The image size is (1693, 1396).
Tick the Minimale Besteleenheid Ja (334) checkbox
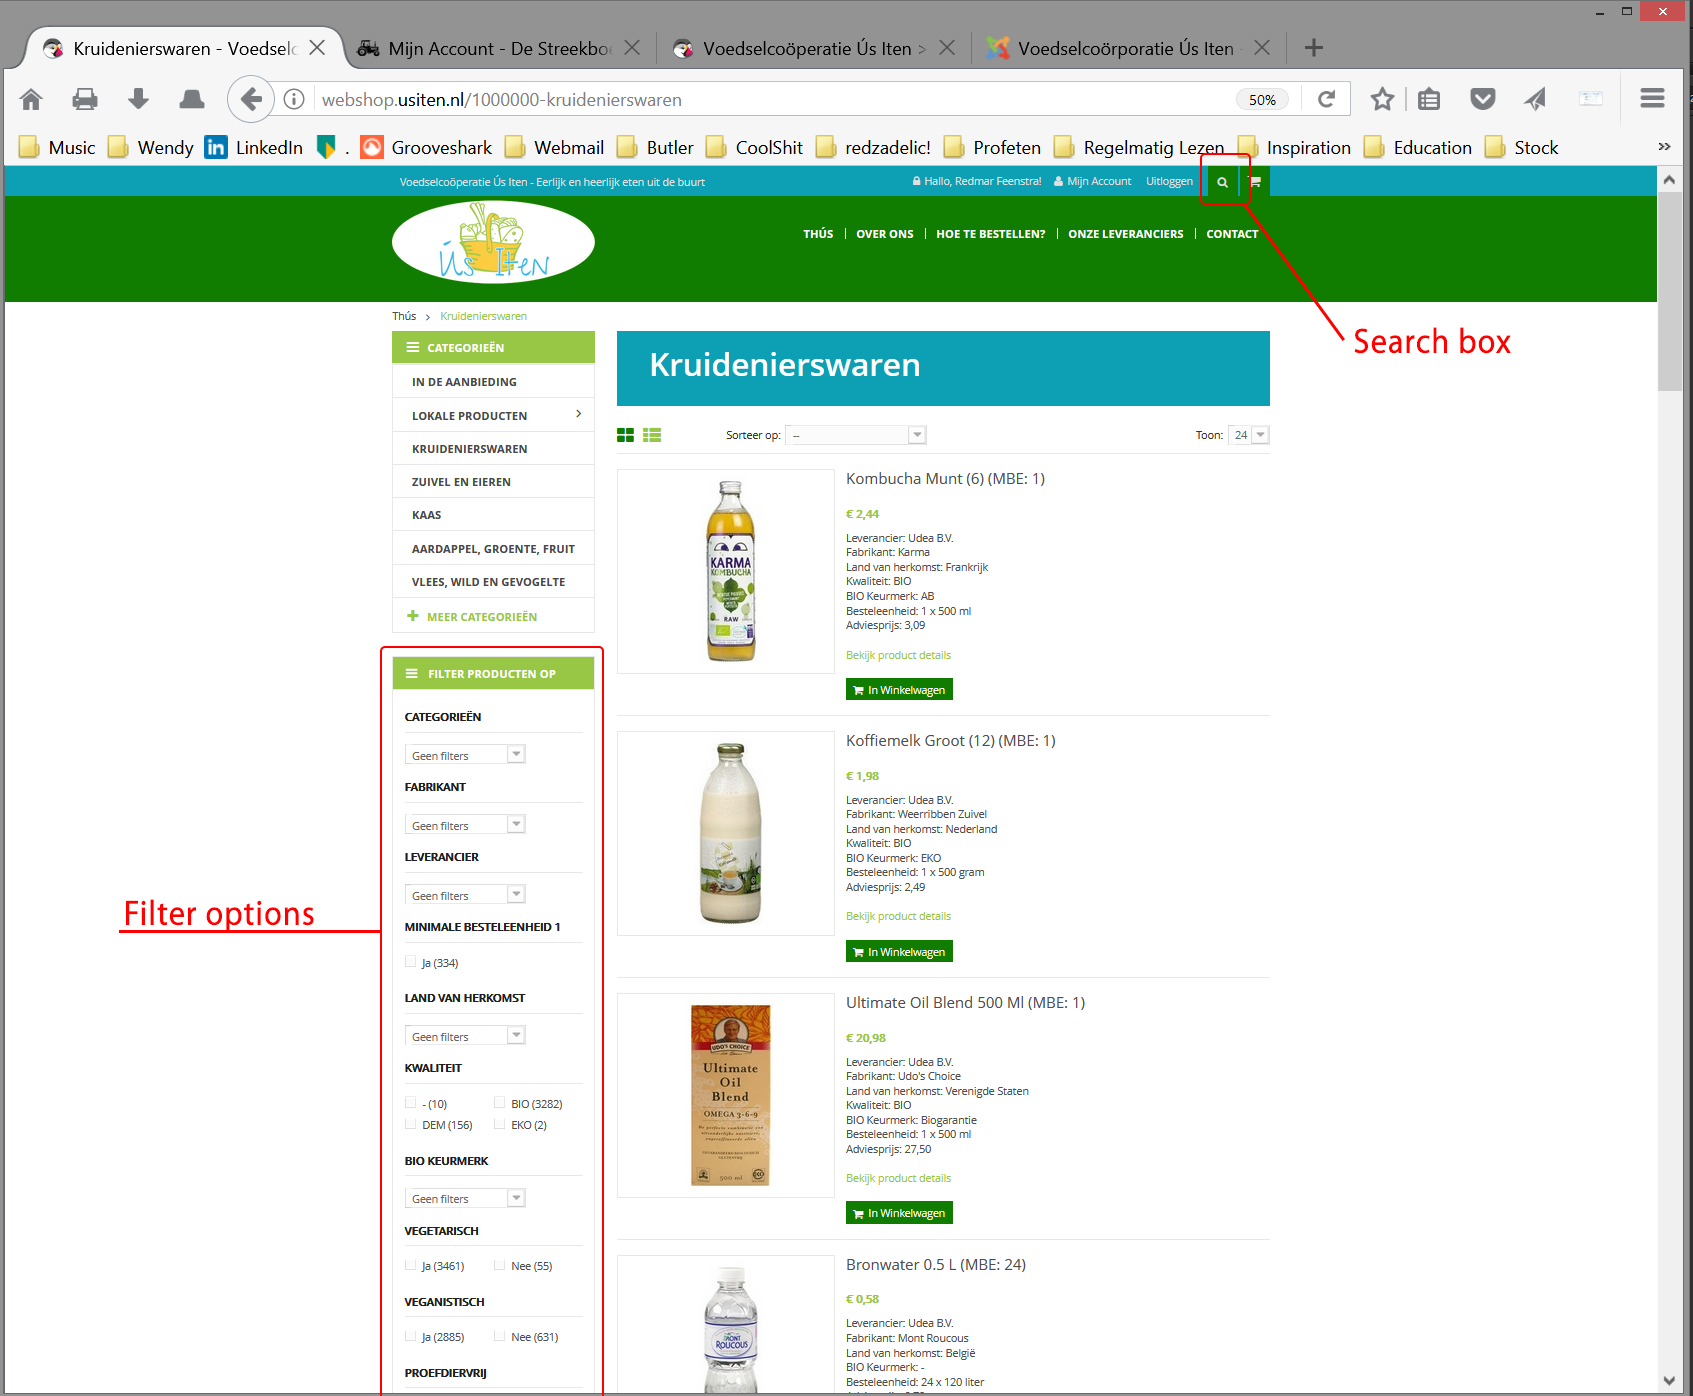pyautogui.click(x=410, y=962)
